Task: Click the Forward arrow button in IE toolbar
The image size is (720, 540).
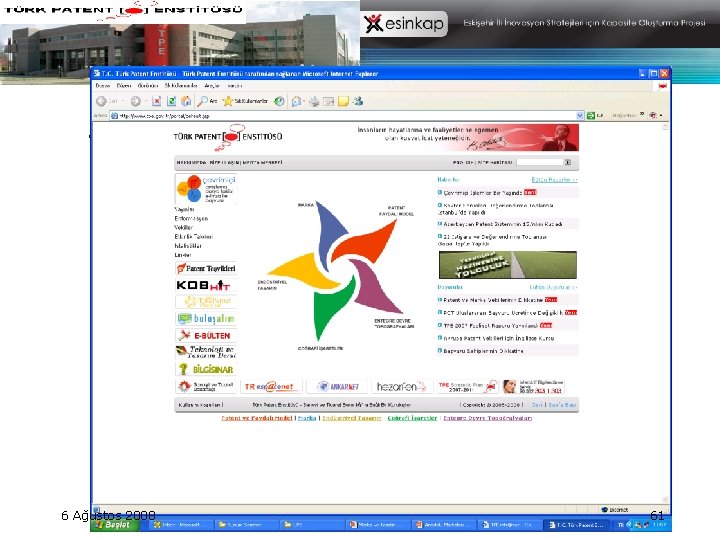Action: click(135, 101)
